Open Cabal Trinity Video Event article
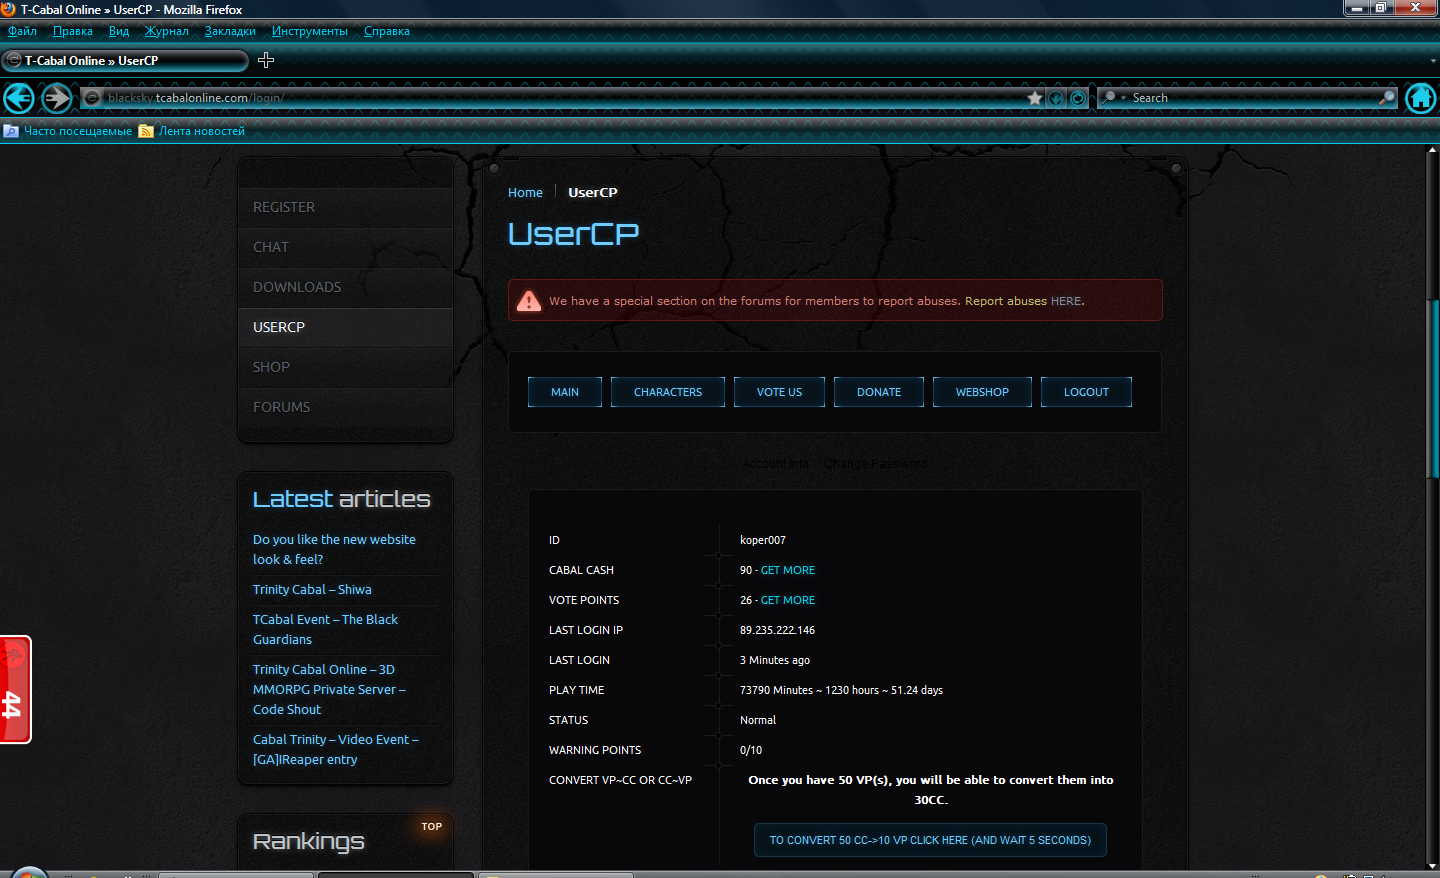This screenshot has height=878, width=1440. point(335,749)
